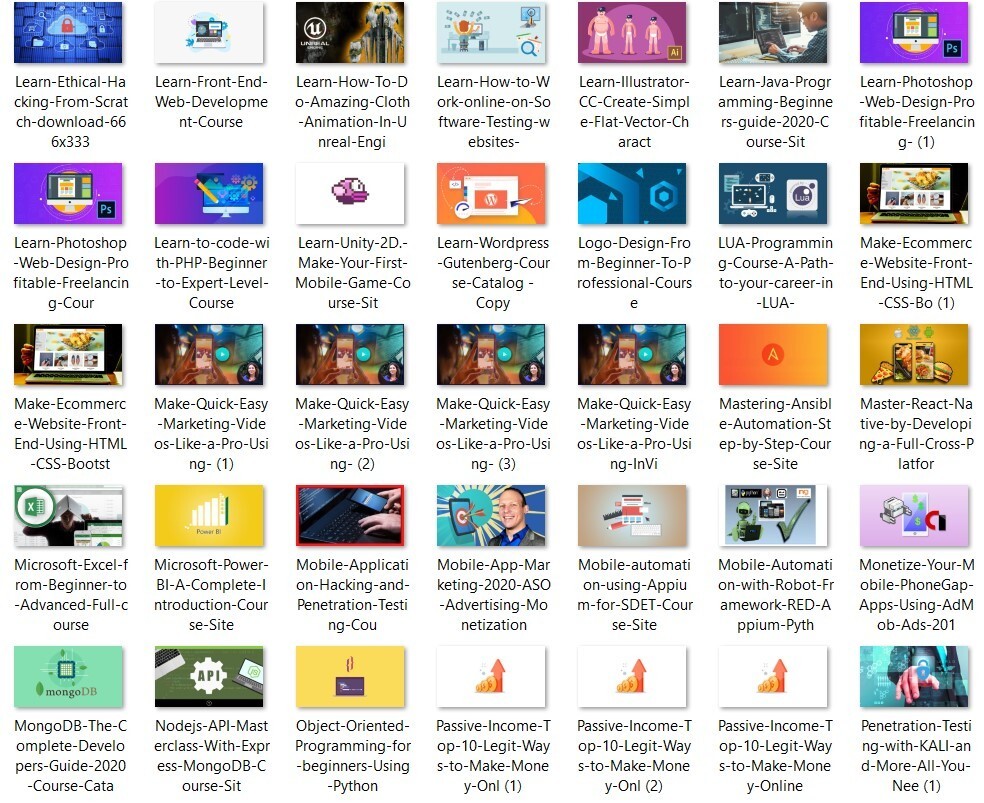Click filename 'Learn-Unity-2D.-Make-Your-First-Mobile-Game'
The width and height of the screenshot is (984, 803).
(353, 273)
